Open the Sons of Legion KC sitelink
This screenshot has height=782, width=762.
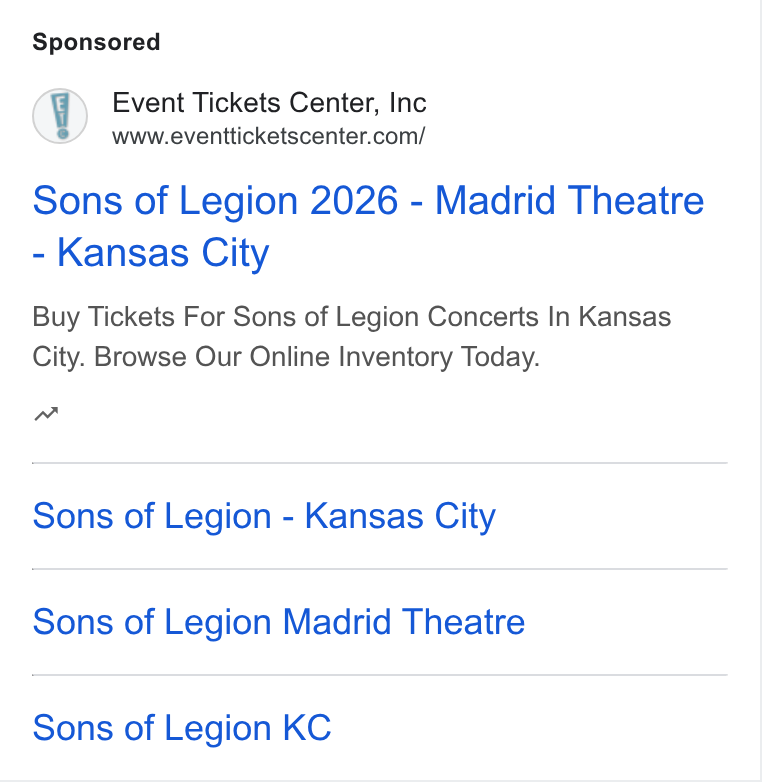[182, 728]
